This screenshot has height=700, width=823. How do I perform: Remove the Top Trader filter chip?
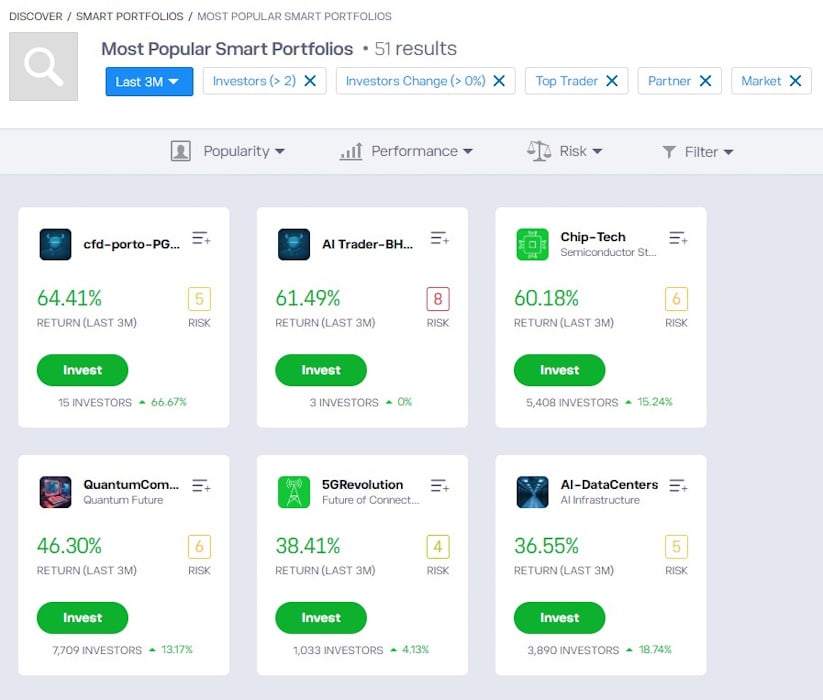[612, 81]
